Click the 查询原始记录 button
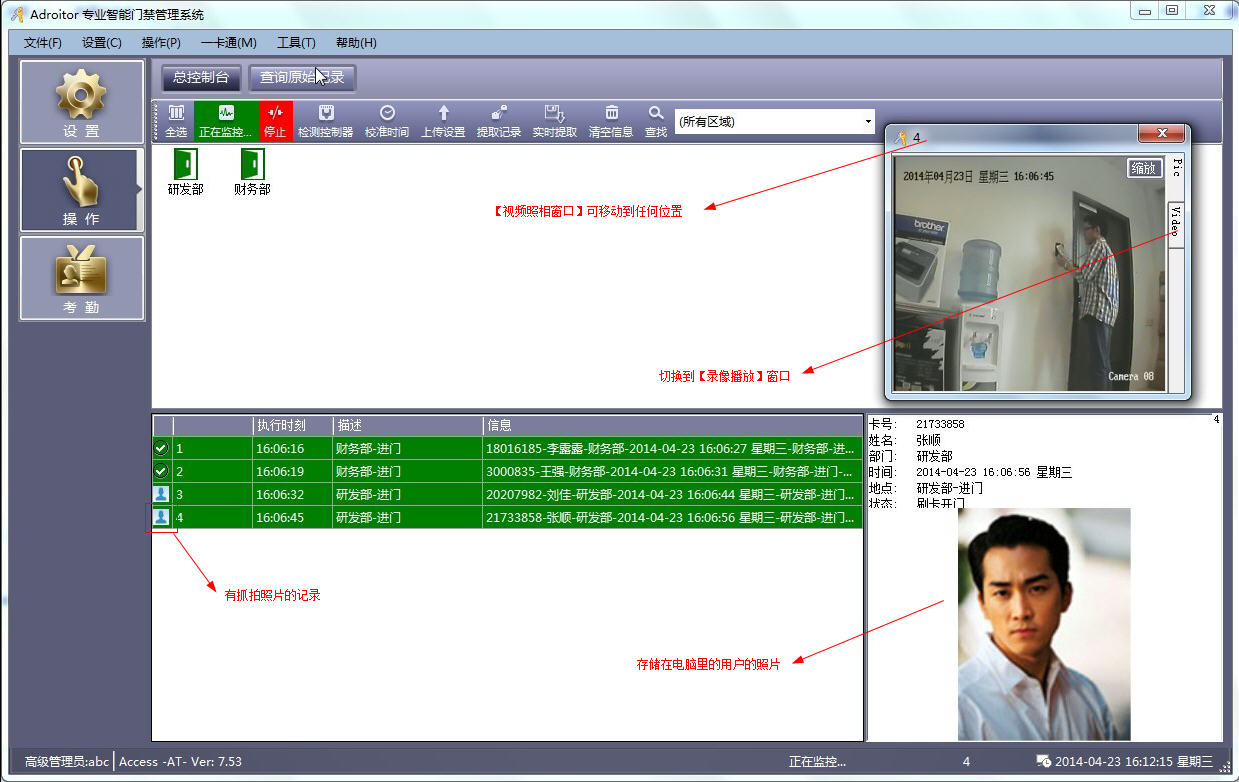 (302, 78)
